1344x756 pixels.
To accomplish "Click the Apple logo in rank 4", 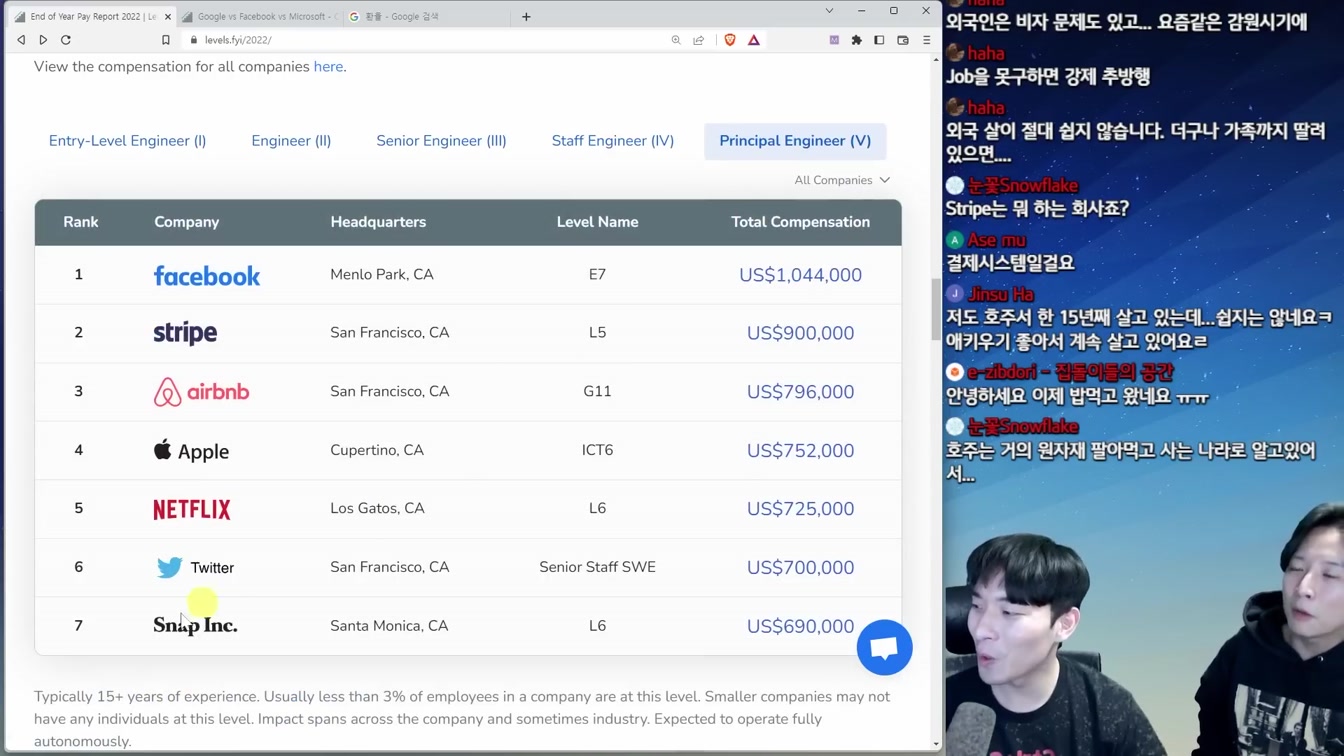I will 191,451.
